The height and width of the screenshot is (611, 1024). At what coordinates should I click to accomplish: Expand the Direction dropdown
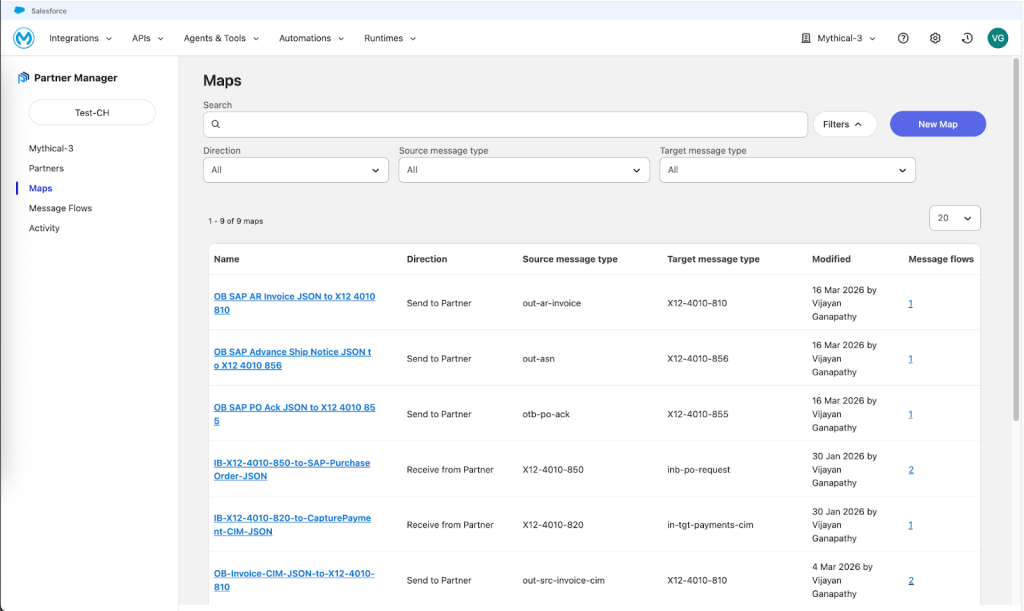(x=295, y=170)
